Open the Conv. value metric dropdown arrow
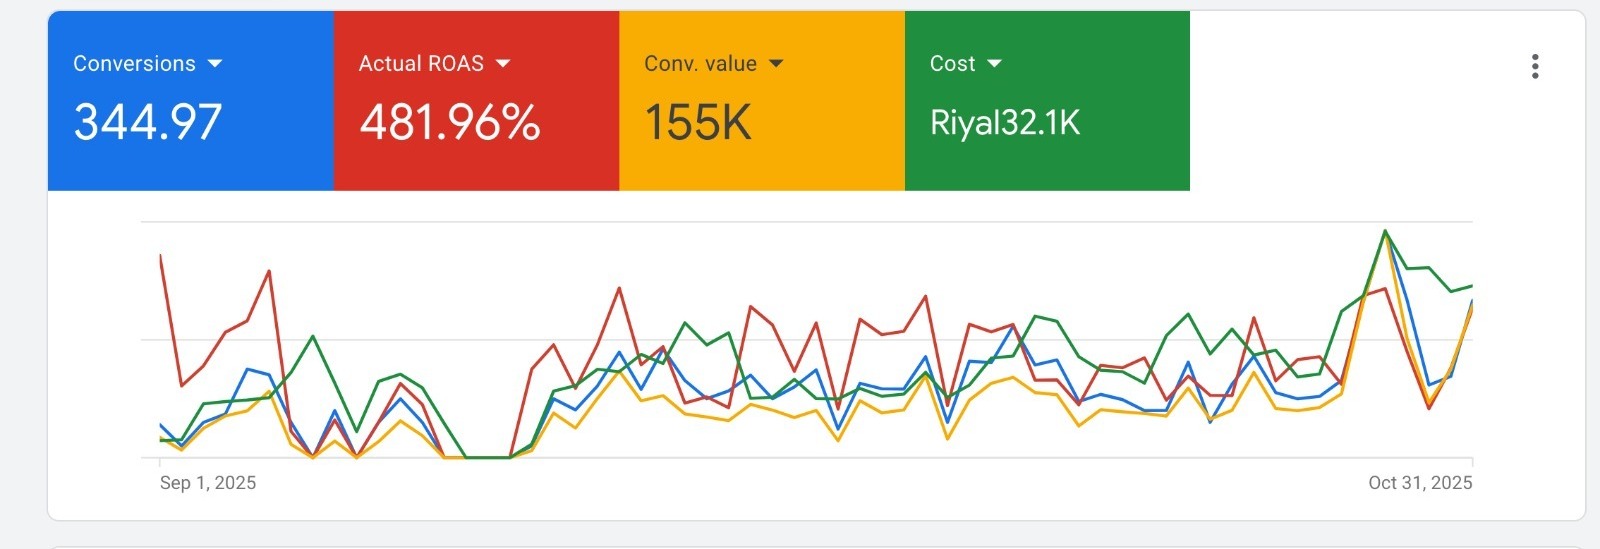 (776, 63)
